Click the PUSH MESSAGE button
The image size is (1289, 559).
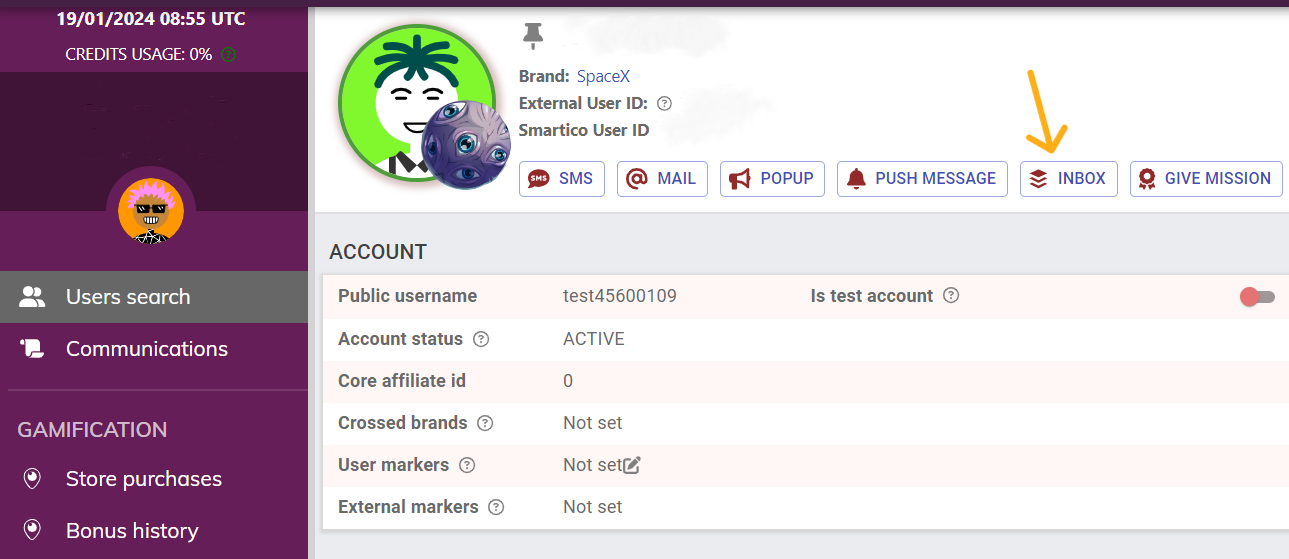pyautogui.click(x=921, y=179)
